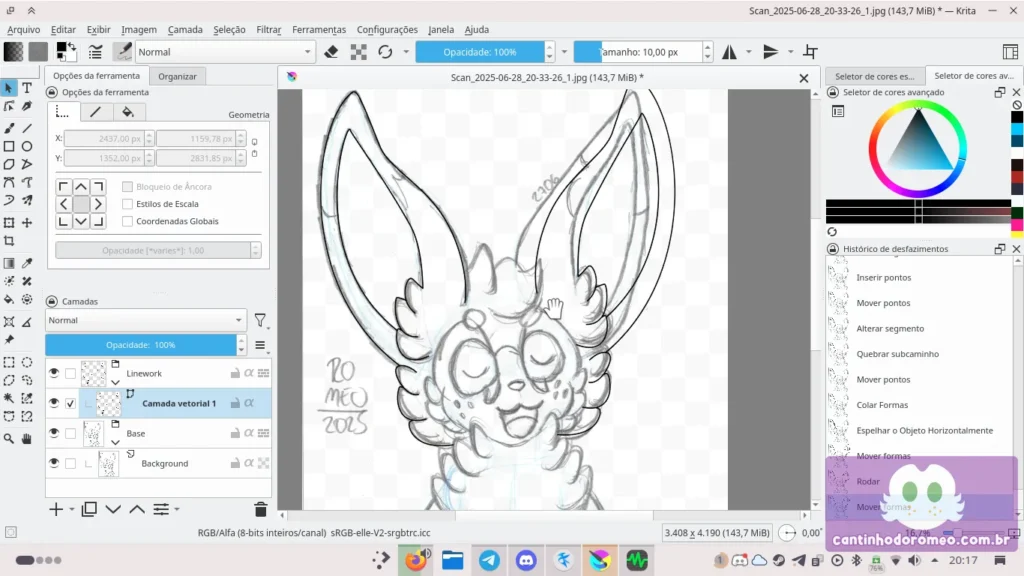Screen dimensions: 1024x576
Task: Check the Linework layer selection checkbox
Action: [71, 374]
